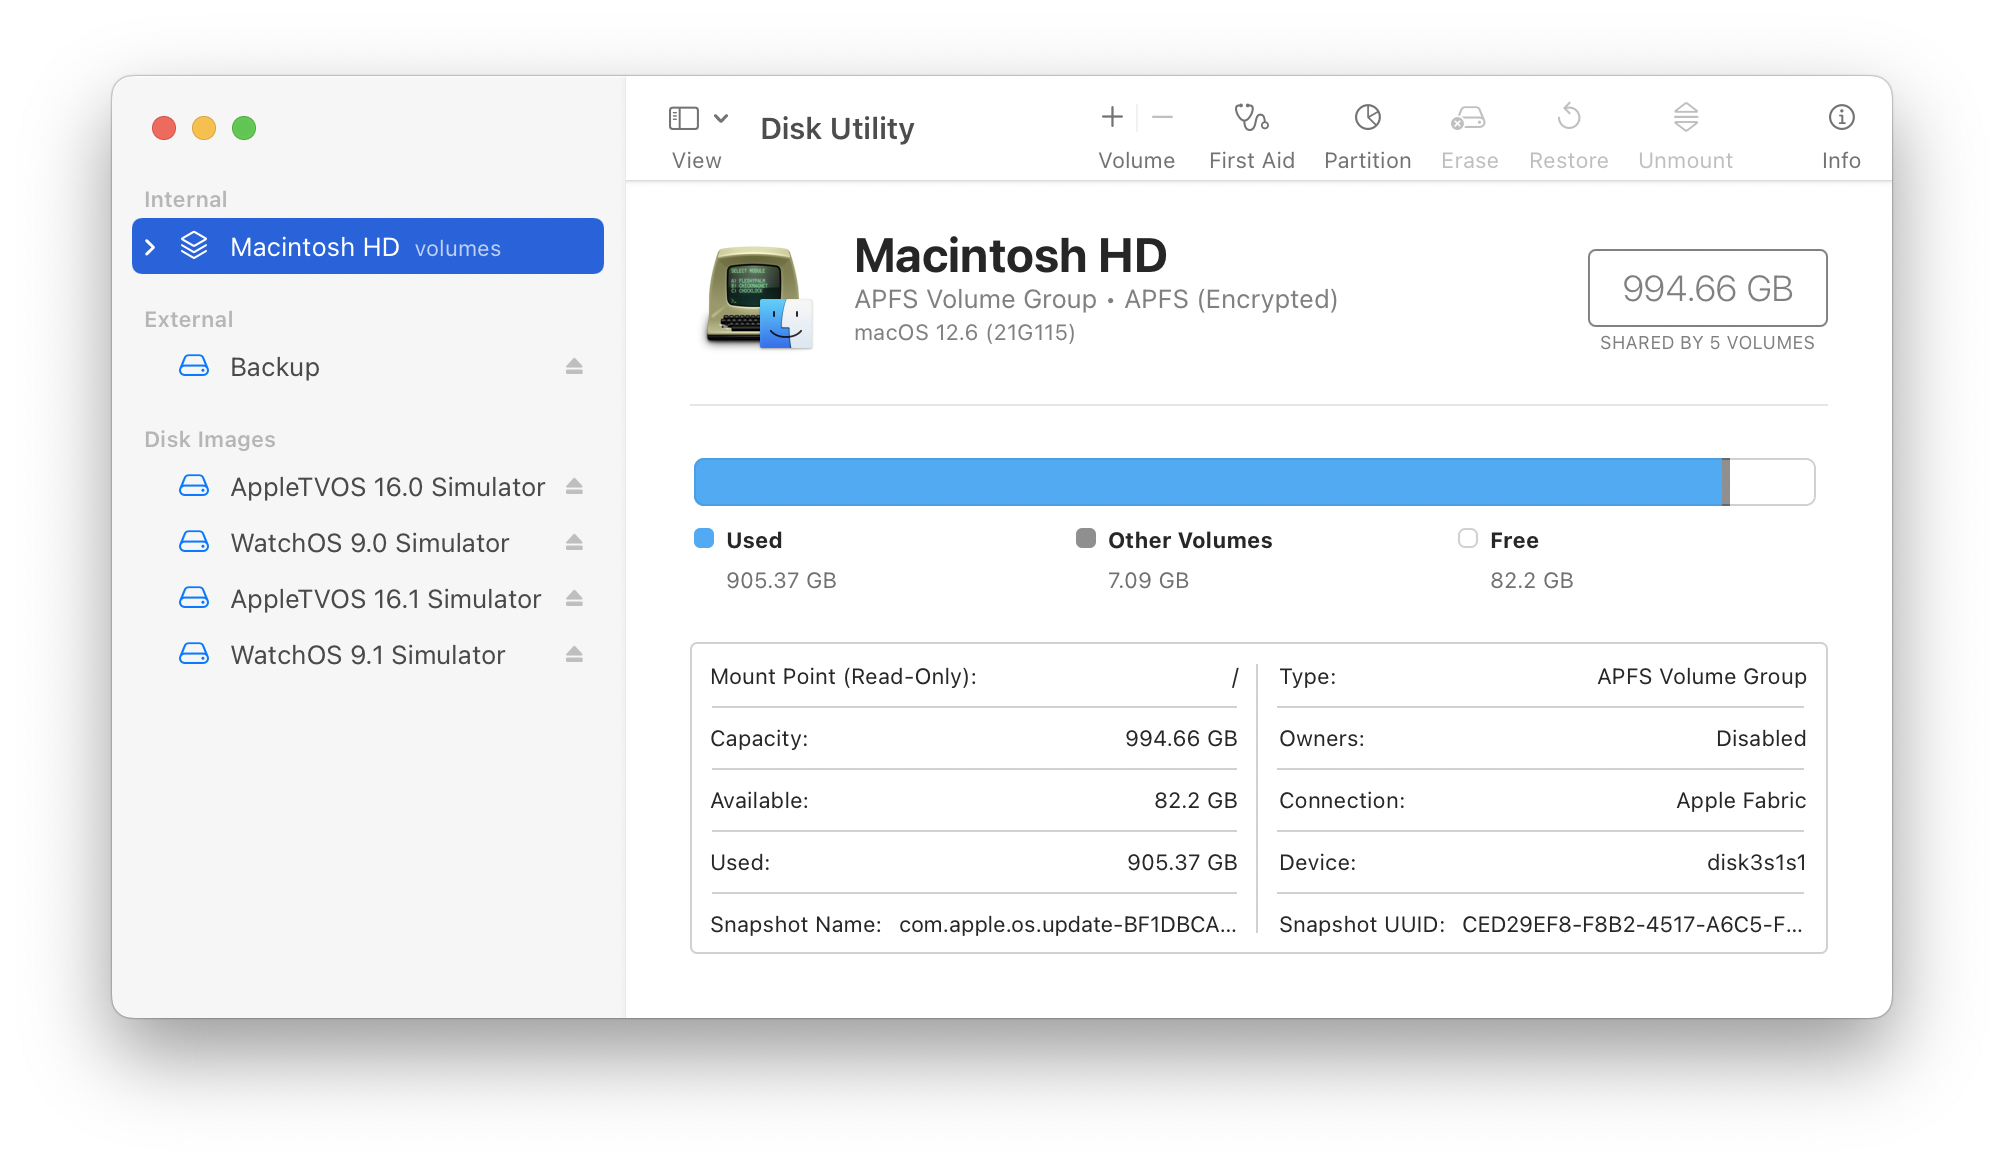
Task: Select WatchOS 9.1 Simulator disk image
Action: (x=368, y=655)
